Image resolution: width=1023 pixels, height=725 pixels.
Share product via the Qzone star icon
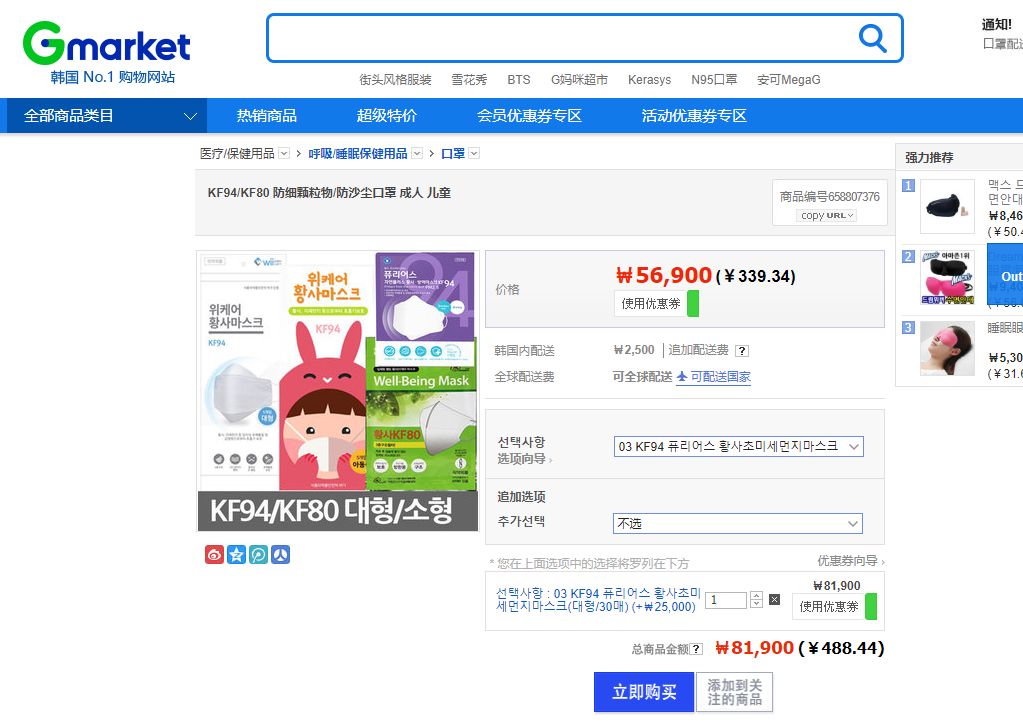235,553
